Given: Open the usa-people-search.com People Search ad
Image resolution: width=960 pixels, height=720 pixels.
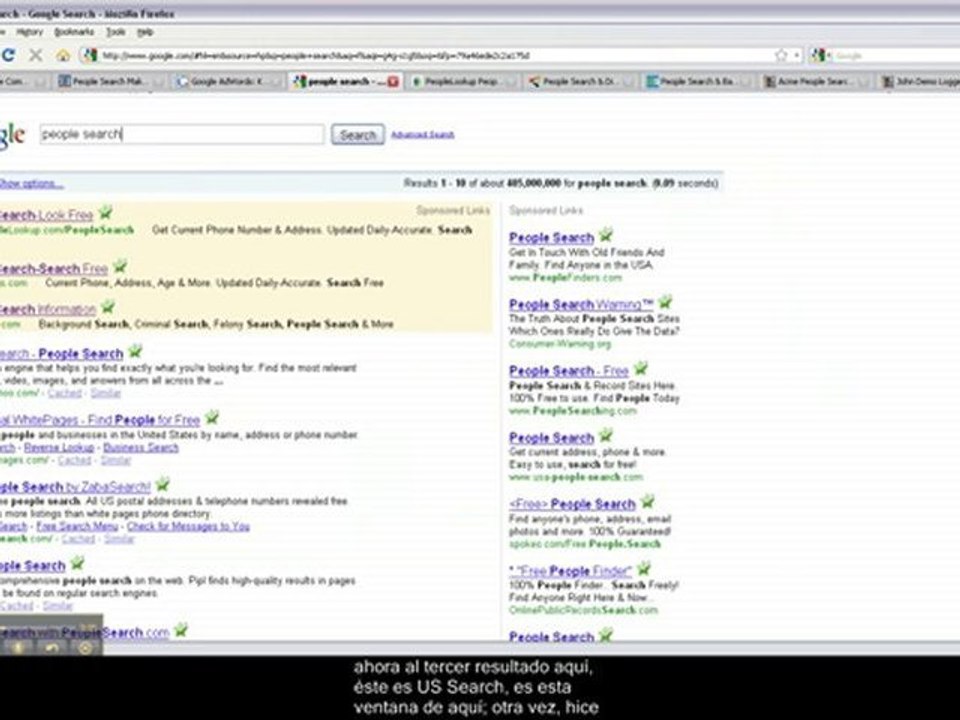Looking at the screenshot, I should coord(552,438).
